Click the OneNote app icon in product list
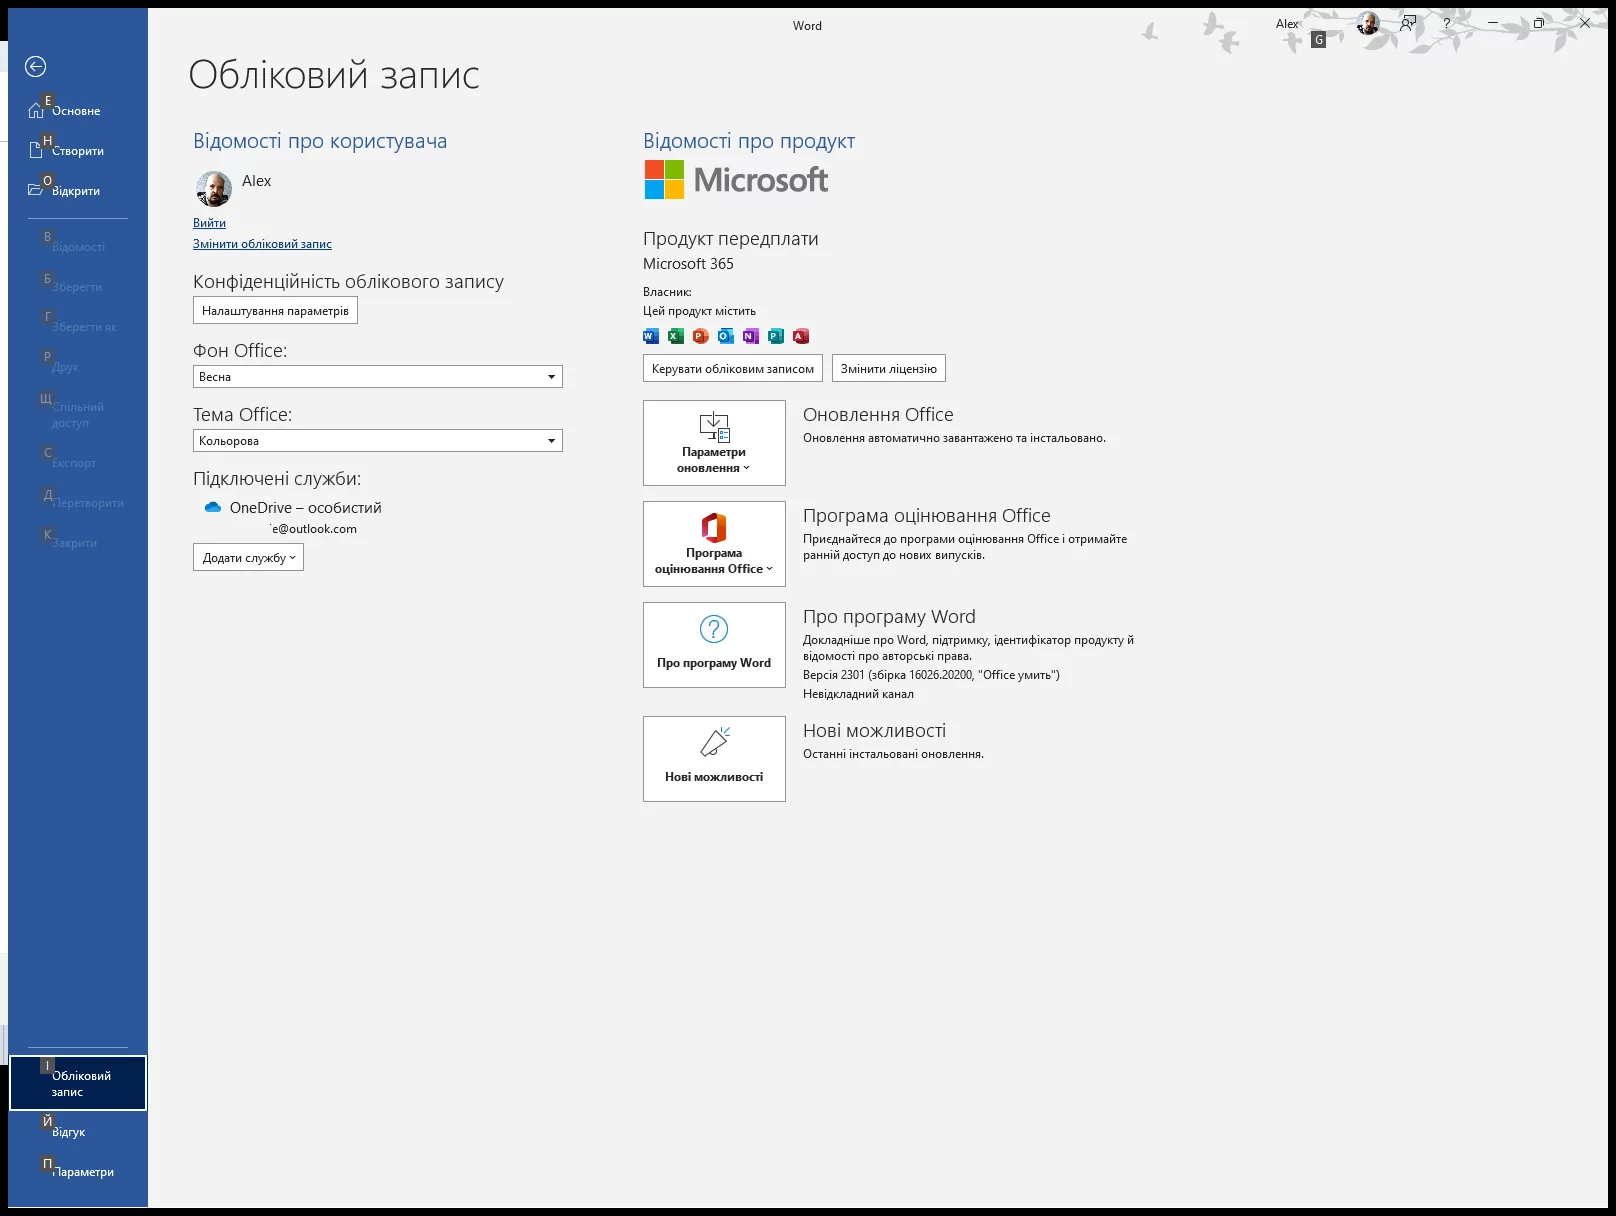Viewport: 1616px width, 1216px height. 751,336
